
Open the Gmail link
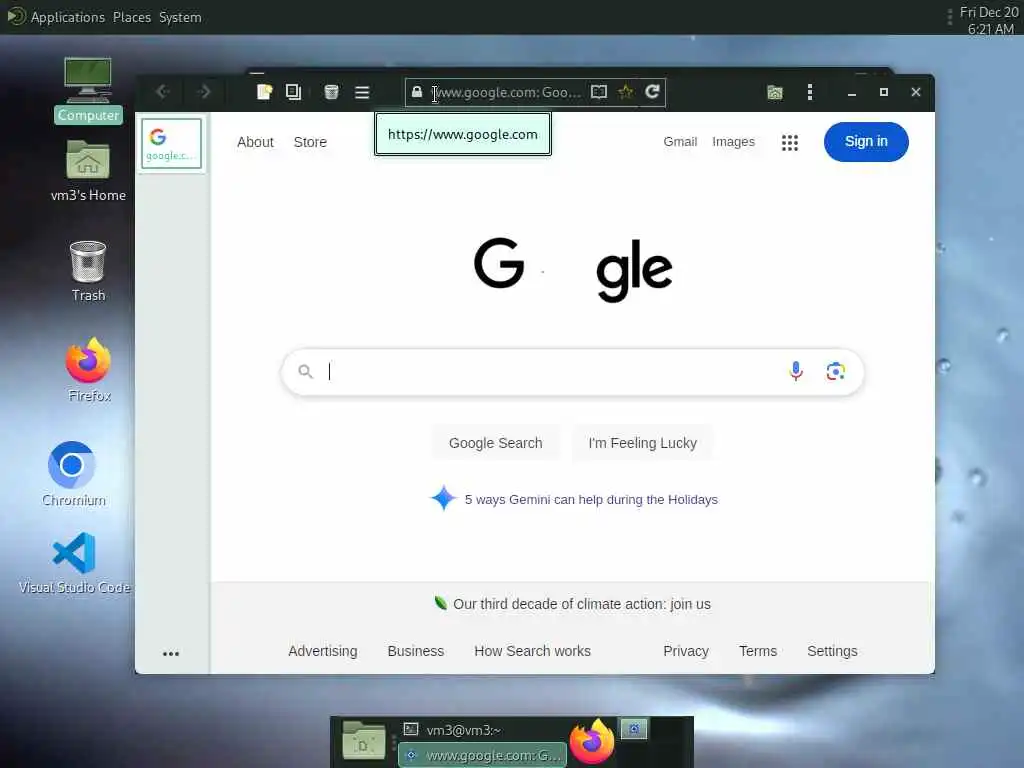(680, 142)
